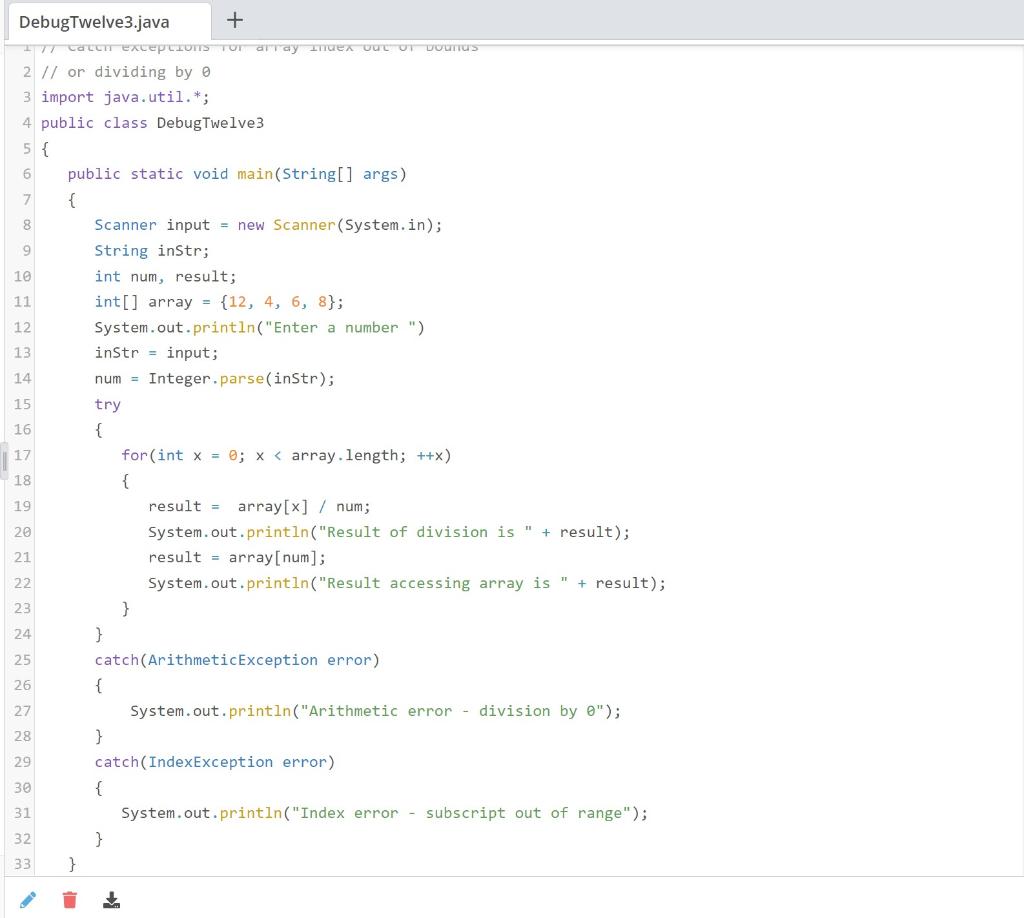Viewport: 1024px width, 918px height.
Task: Save the file using the download icon
Action: (111, 899)
